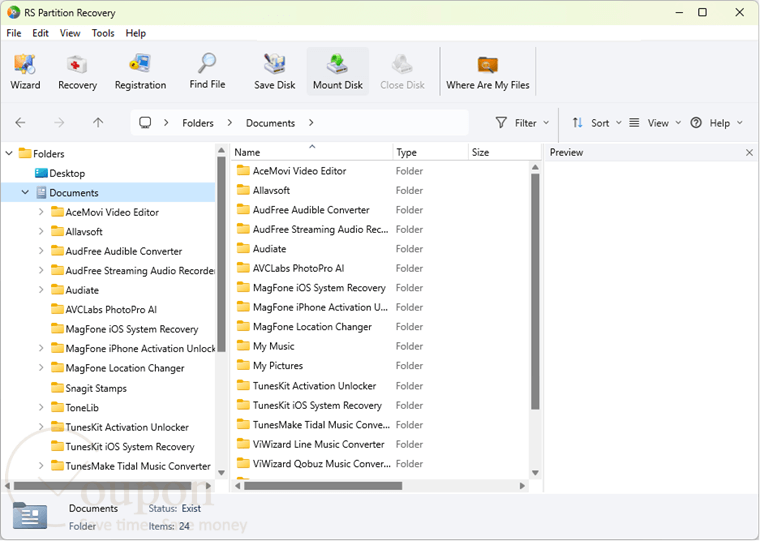Click the Help question mark icon
760x541 pixels.
pyautogui.click(x=696, y=123)
